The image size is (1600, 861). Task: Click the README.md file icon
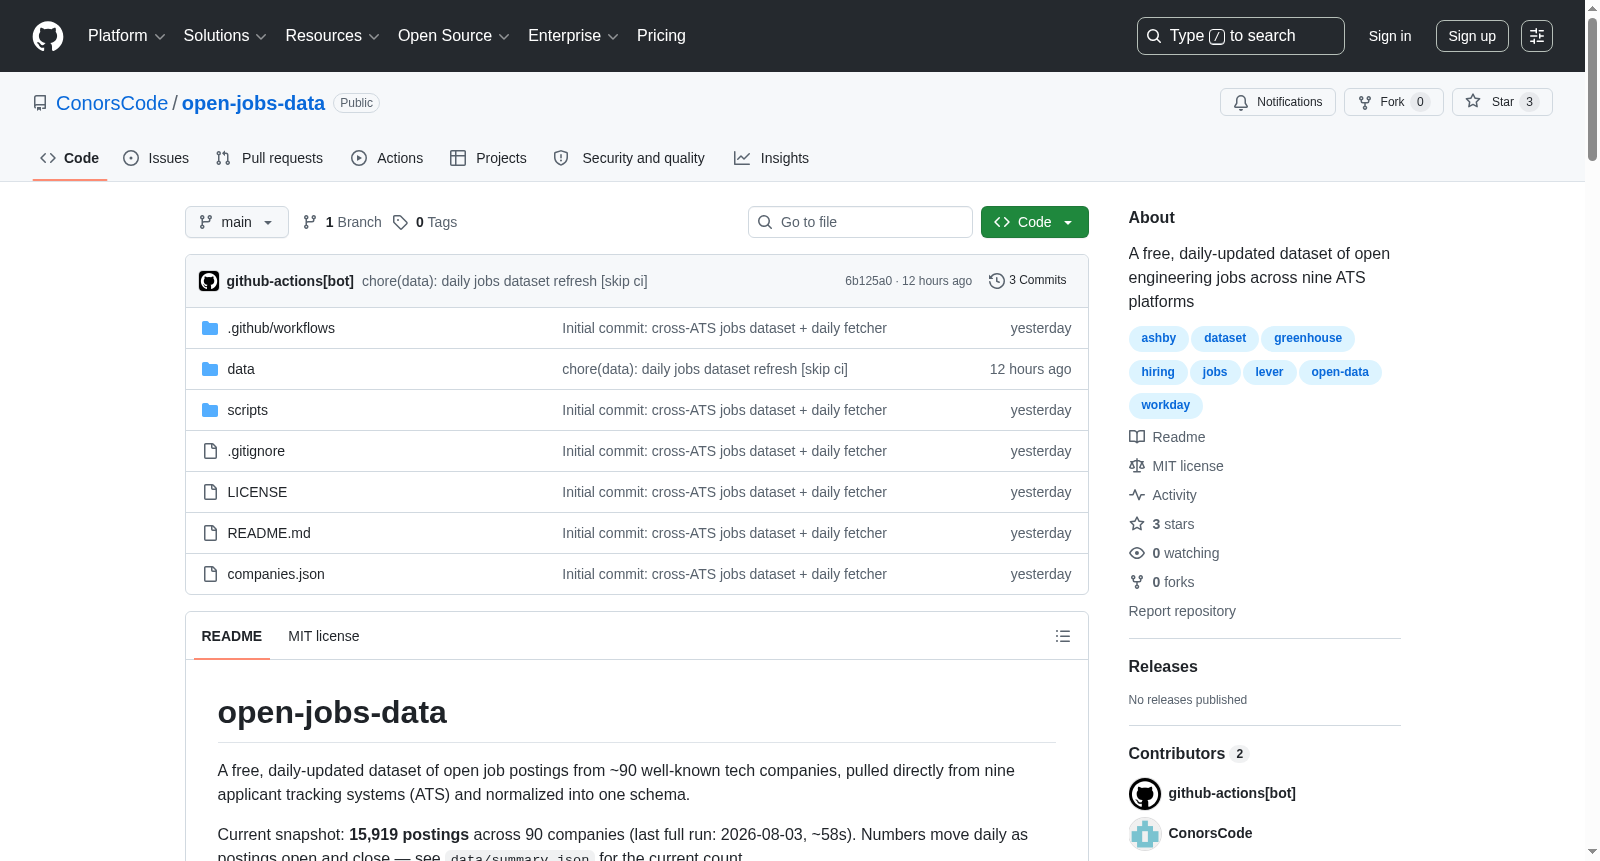click(x=210, y=533)
